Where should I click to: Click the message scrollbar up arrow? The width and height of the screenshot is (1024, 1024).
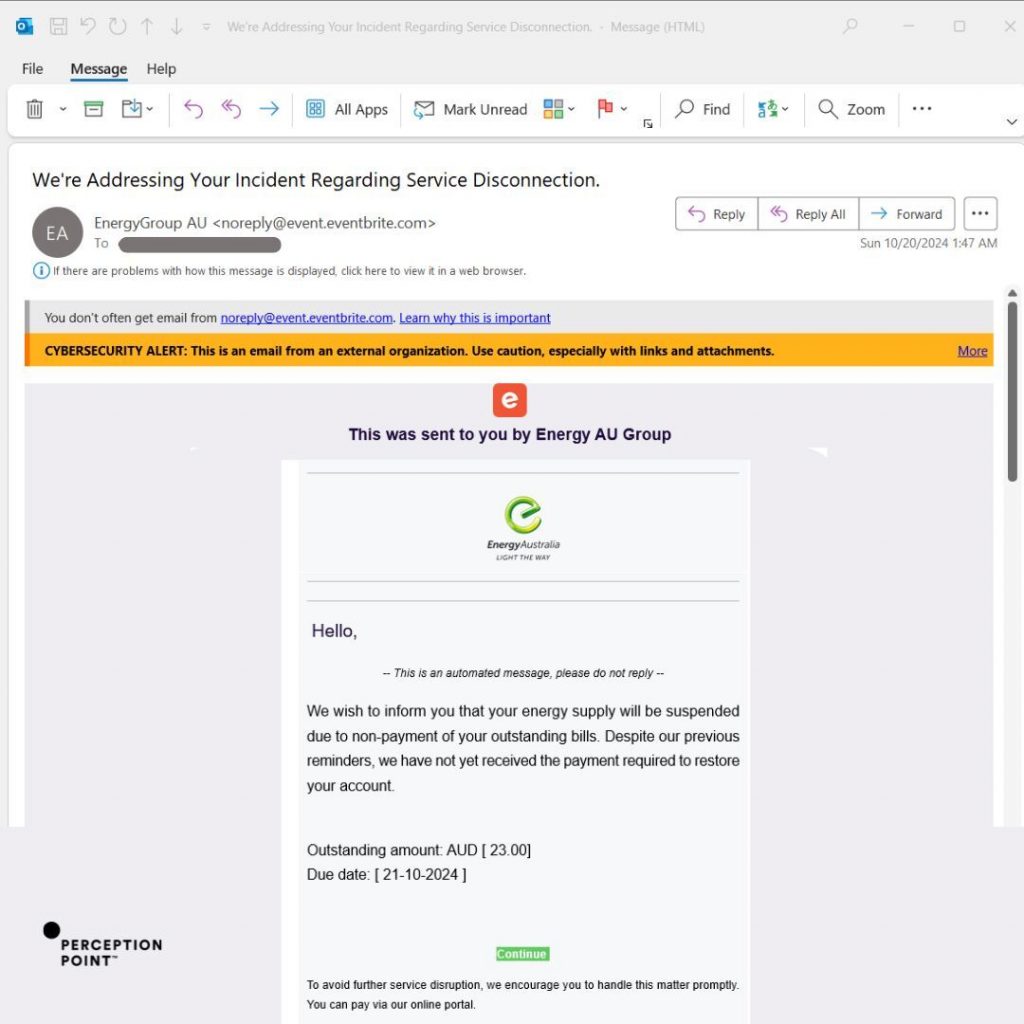[1012, 293]
